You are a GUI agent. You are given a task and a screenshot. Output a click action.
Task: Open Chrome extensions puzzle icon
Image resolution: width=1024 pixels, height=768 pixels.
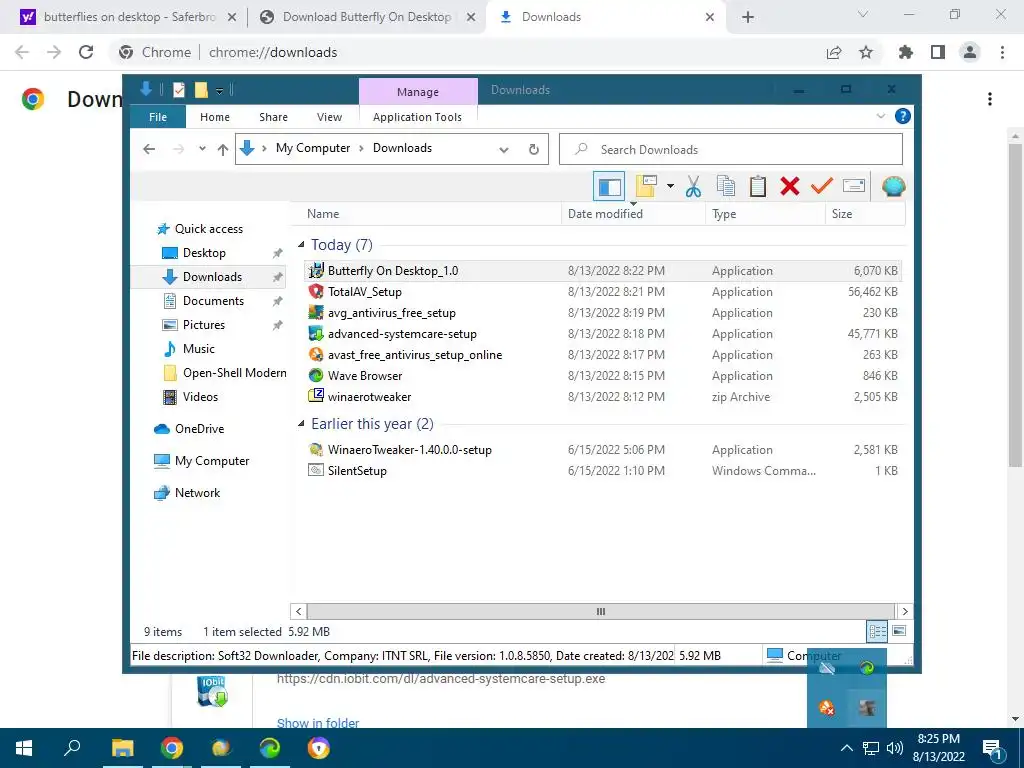coord(906,52)
